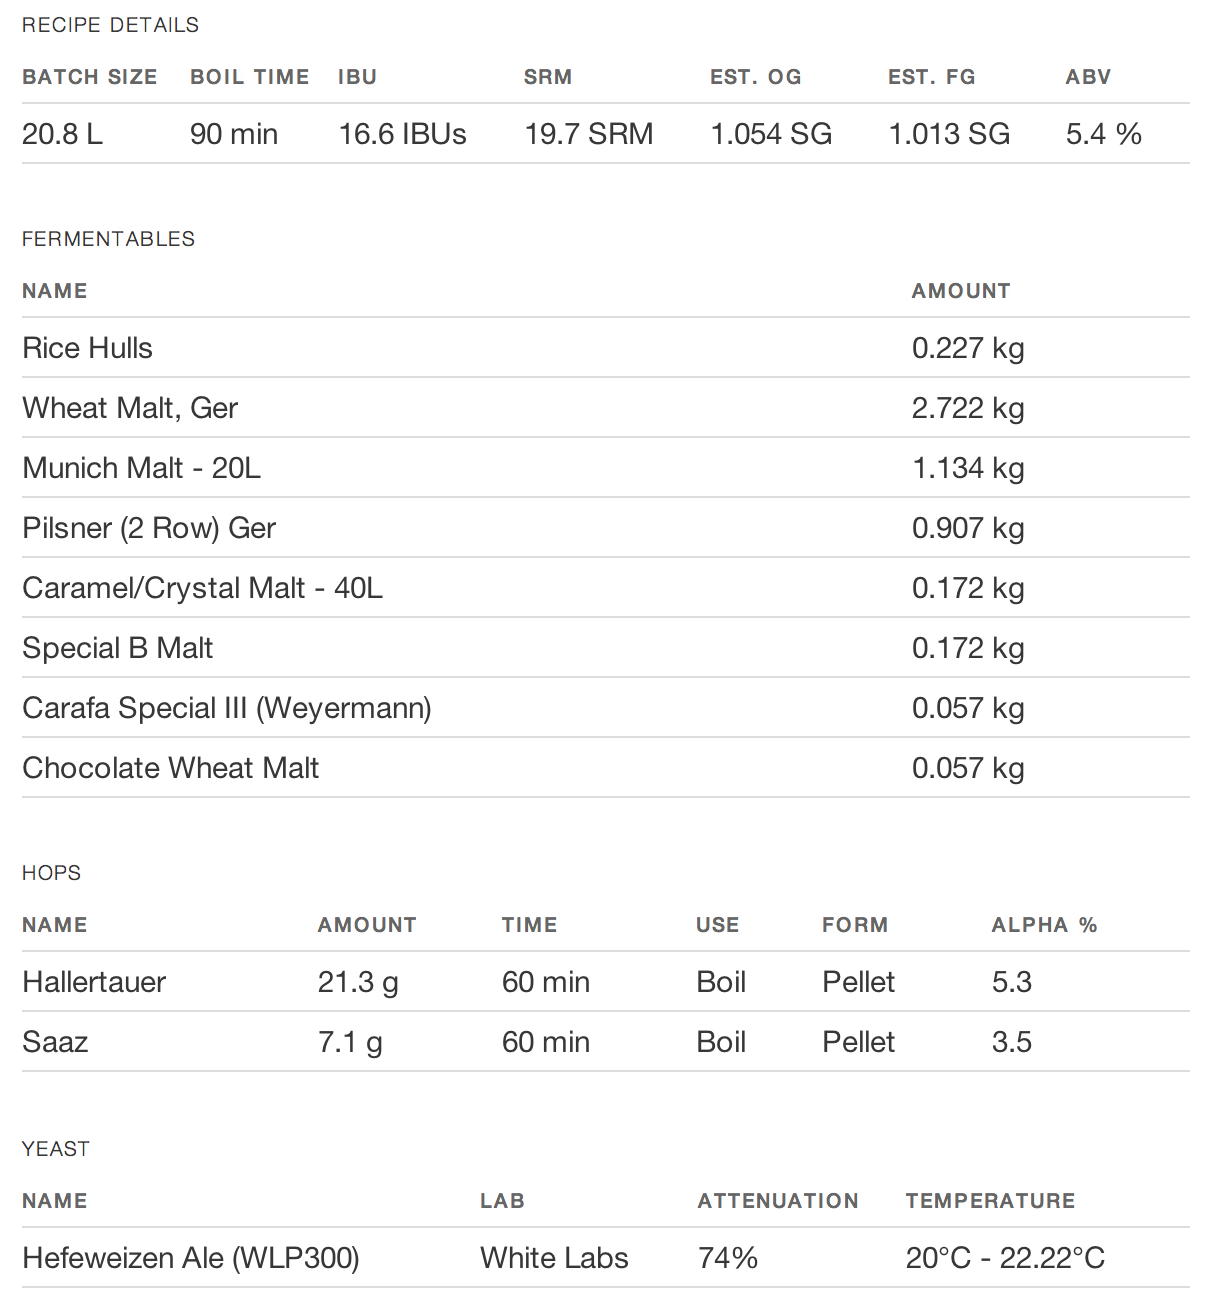Viewport: 1206px width, 1304px height.
Task: Click Carafa Special III (Weyermann) entry
Action: (227, 708)
